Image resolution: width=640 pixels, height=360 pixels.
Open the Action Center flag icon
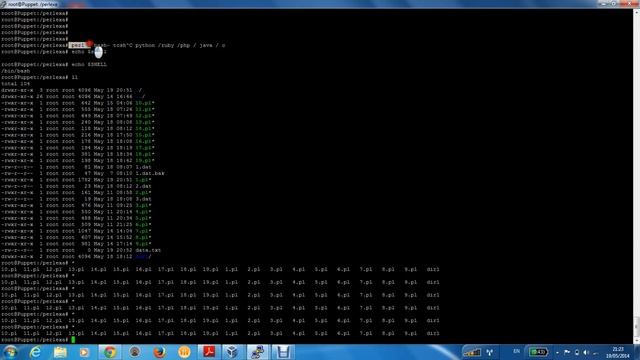click(x=567, y=352)
